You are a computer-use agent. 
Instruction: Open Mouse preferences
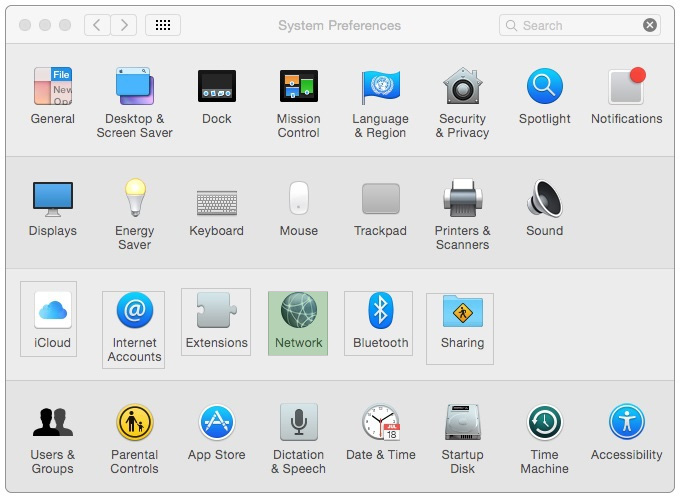tap(298, 208)
